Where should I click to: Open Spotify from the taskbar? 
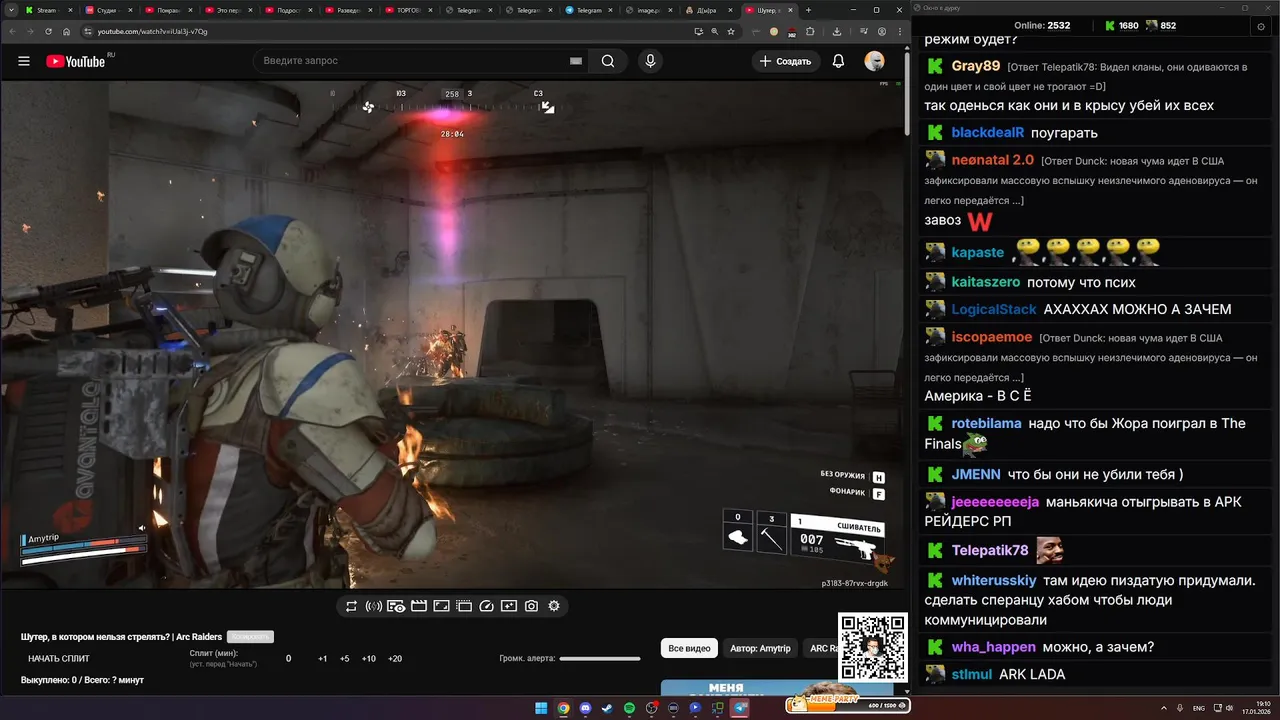(x=629, y=708)
